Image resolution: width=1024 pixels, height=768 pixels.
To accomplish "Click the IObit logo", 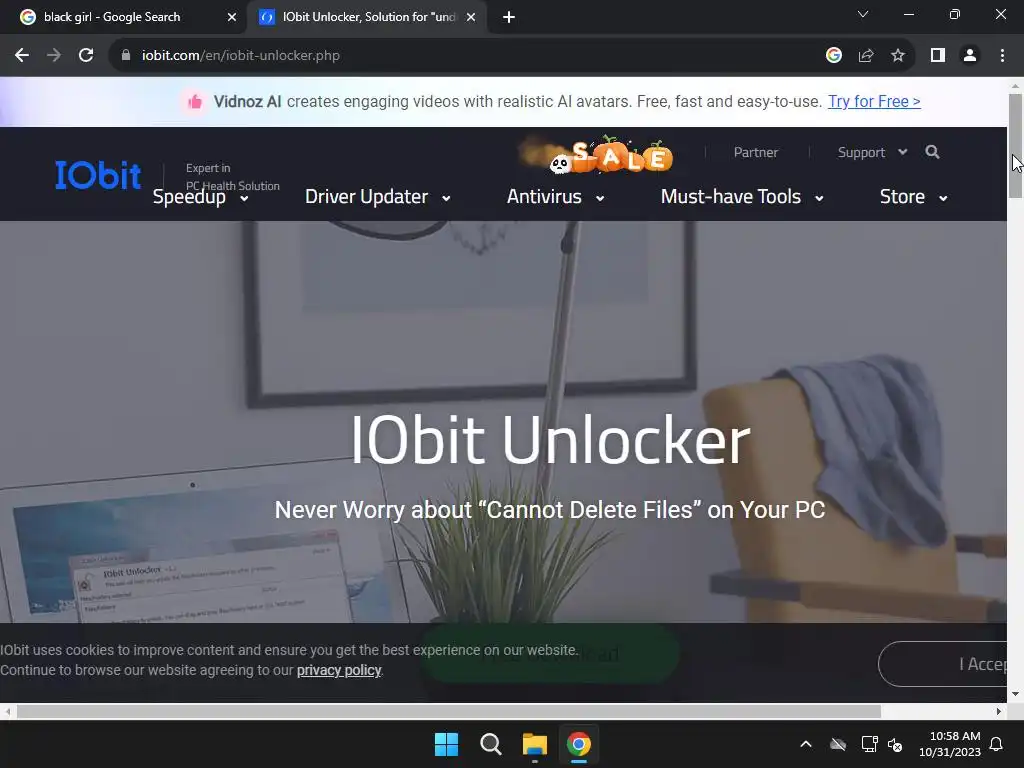I will tap(98, 175).
